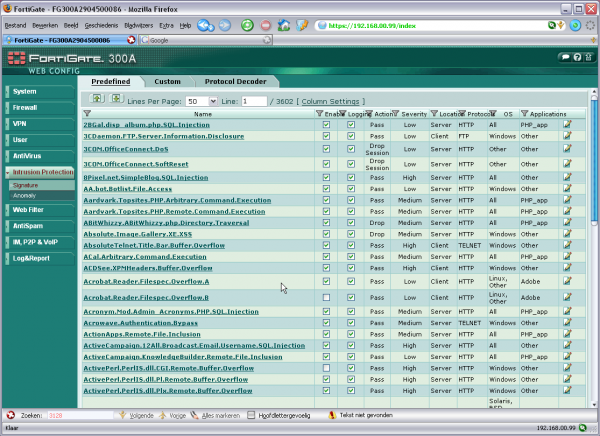
Task: Open Column Settings link
Action: (x=330, y=101)
